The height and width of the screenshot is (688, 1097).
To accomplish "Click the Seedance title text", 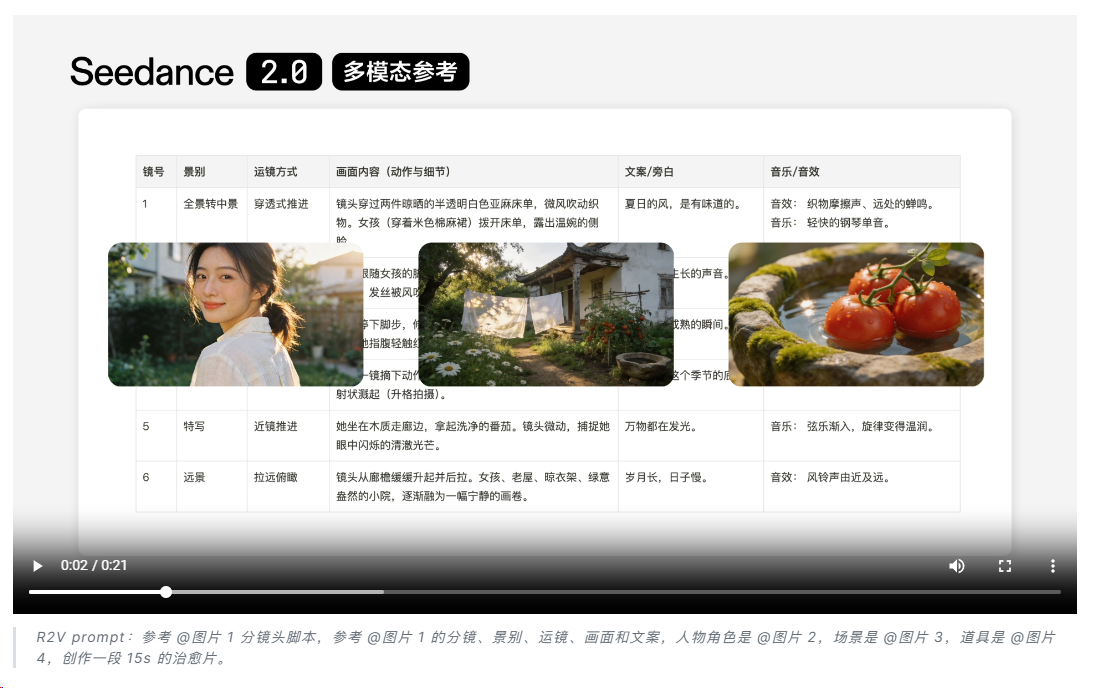I will [x=152, y=71].
